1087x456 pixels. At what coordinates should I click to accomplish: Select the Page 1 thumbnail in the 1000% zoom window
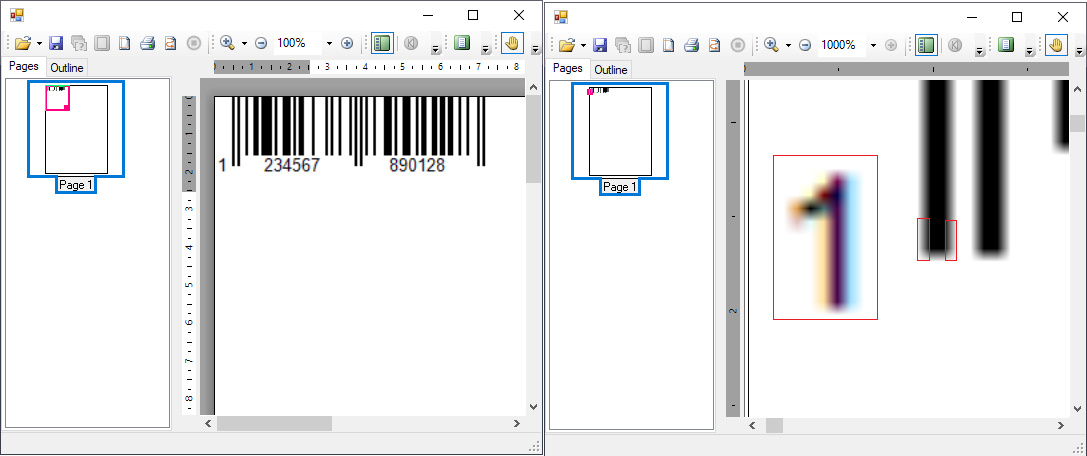(620, 132)
